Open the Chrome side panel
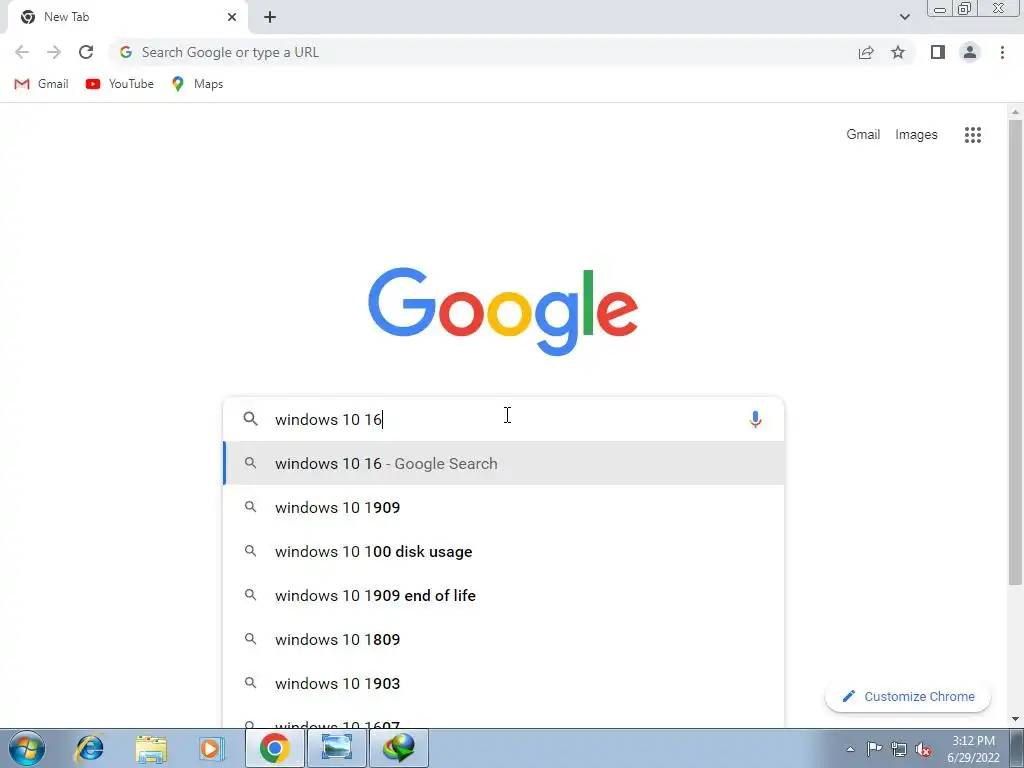Screen dimensions: 1024x768 938,52
